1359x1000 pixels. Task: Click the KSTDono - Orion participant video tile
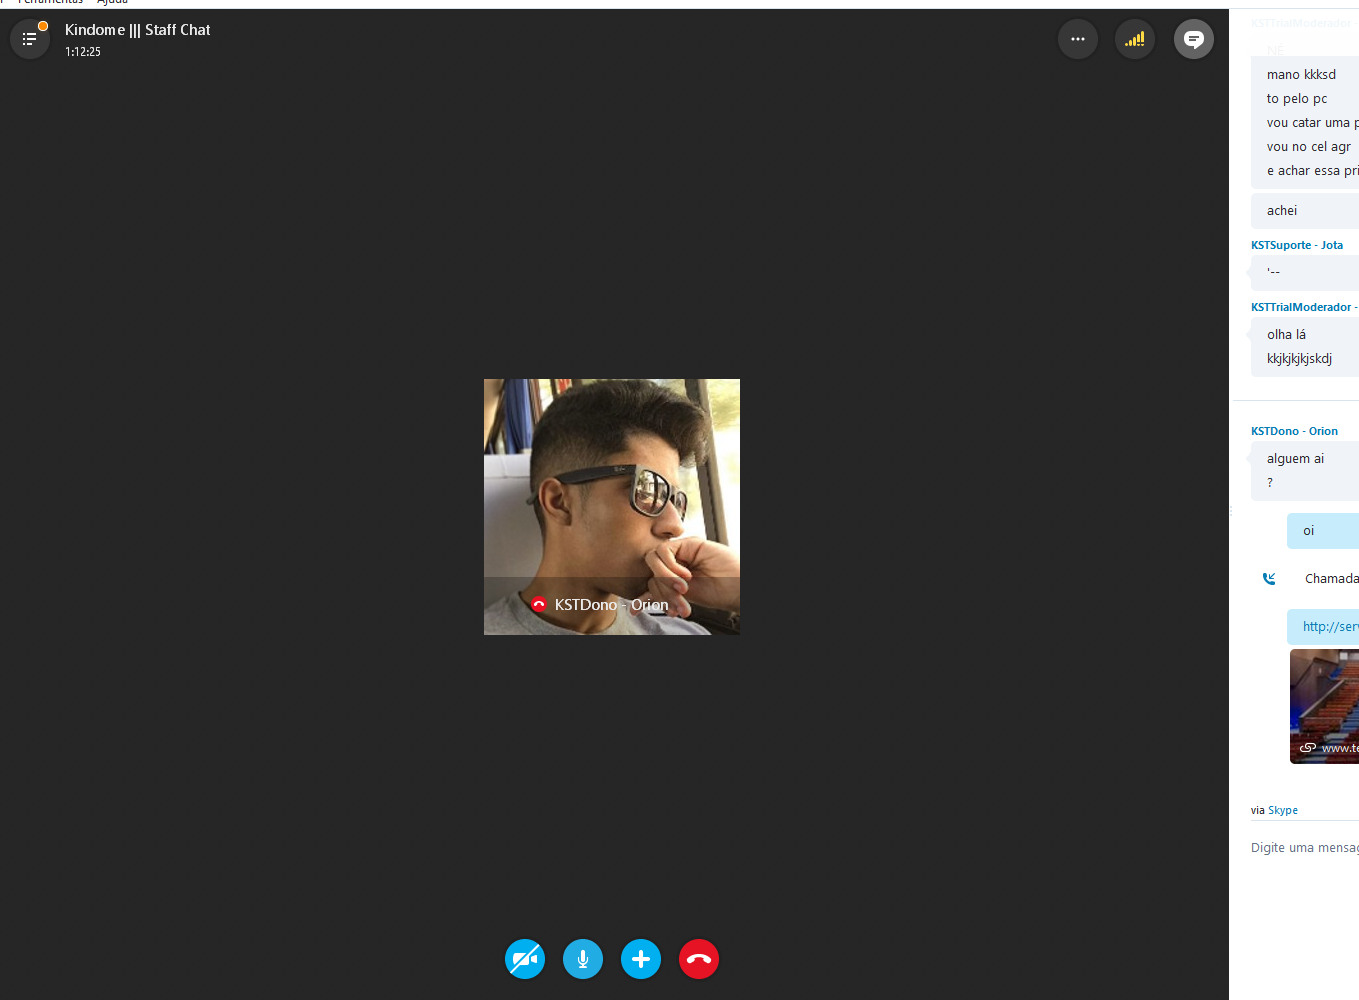[x=612, y=507]
